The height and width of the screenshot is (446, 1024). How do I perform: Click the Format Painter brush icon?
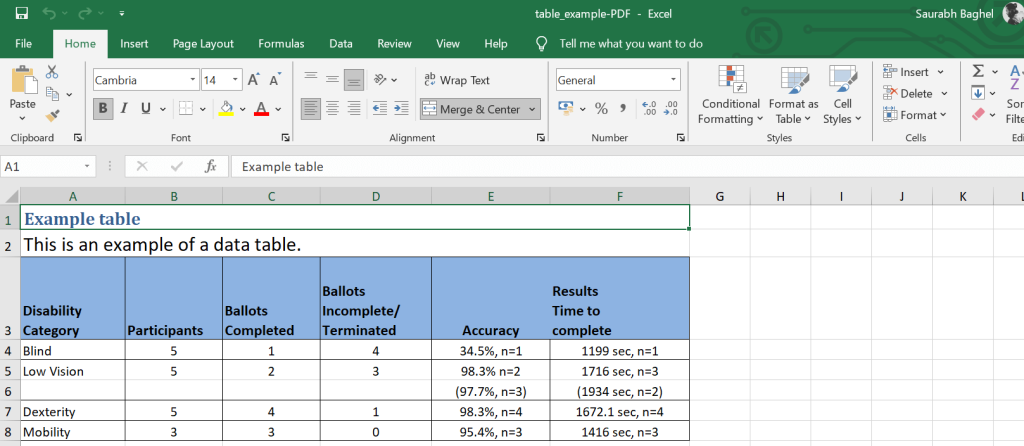click(53, 116)
